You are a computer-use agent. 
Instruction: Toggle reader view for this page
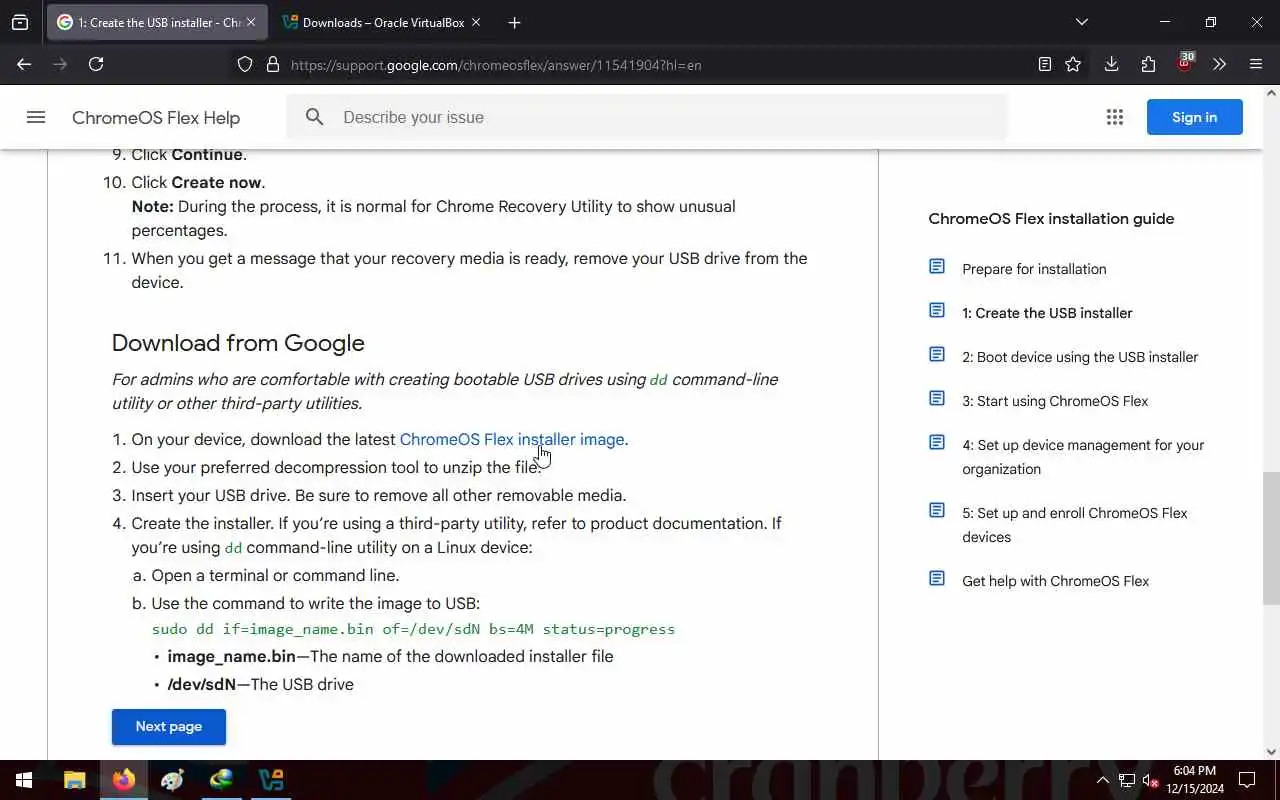click(1044, 64)
